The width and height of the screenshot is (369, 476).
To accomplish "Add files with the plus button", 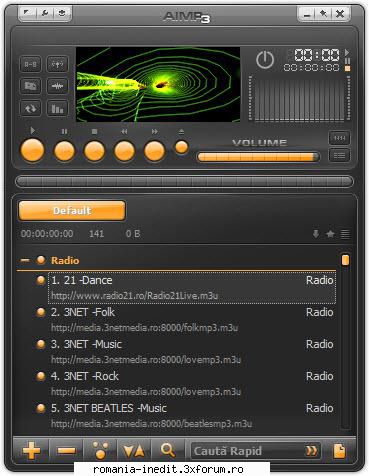I will [x=31, y=451].
